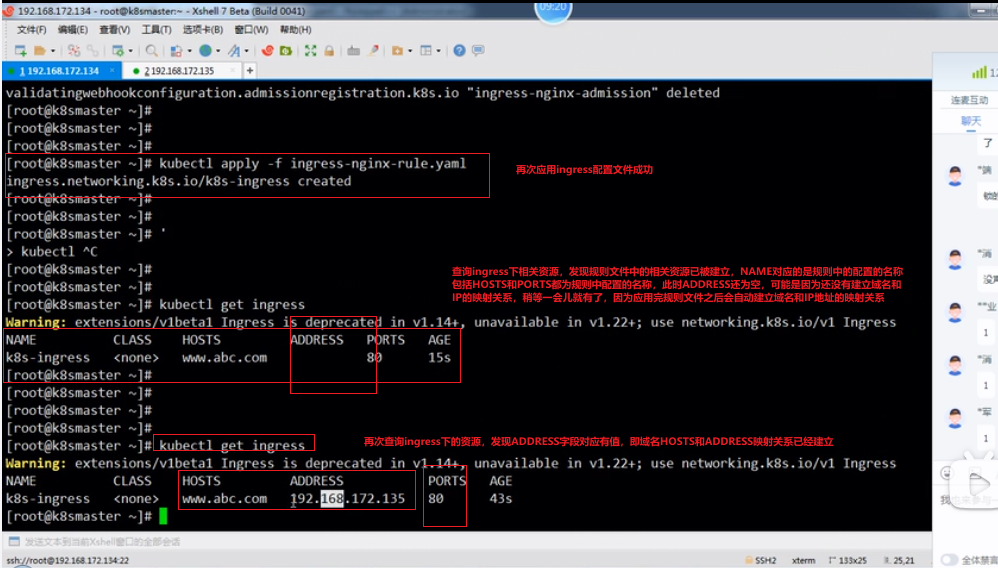Expand the Font icon dropdown arrow
998x568 pixels.
(247, 51)
